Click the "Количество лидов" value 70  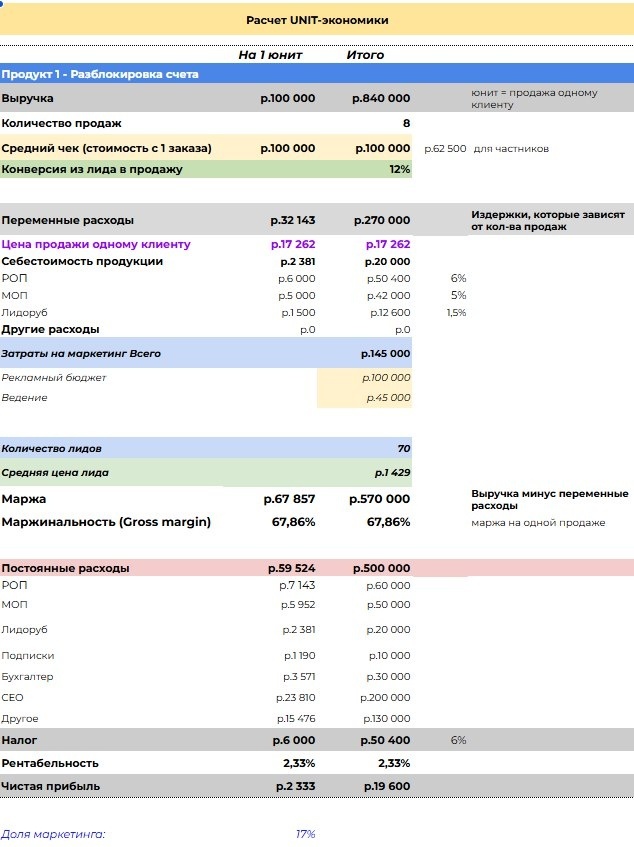click(x=403, y=448)
